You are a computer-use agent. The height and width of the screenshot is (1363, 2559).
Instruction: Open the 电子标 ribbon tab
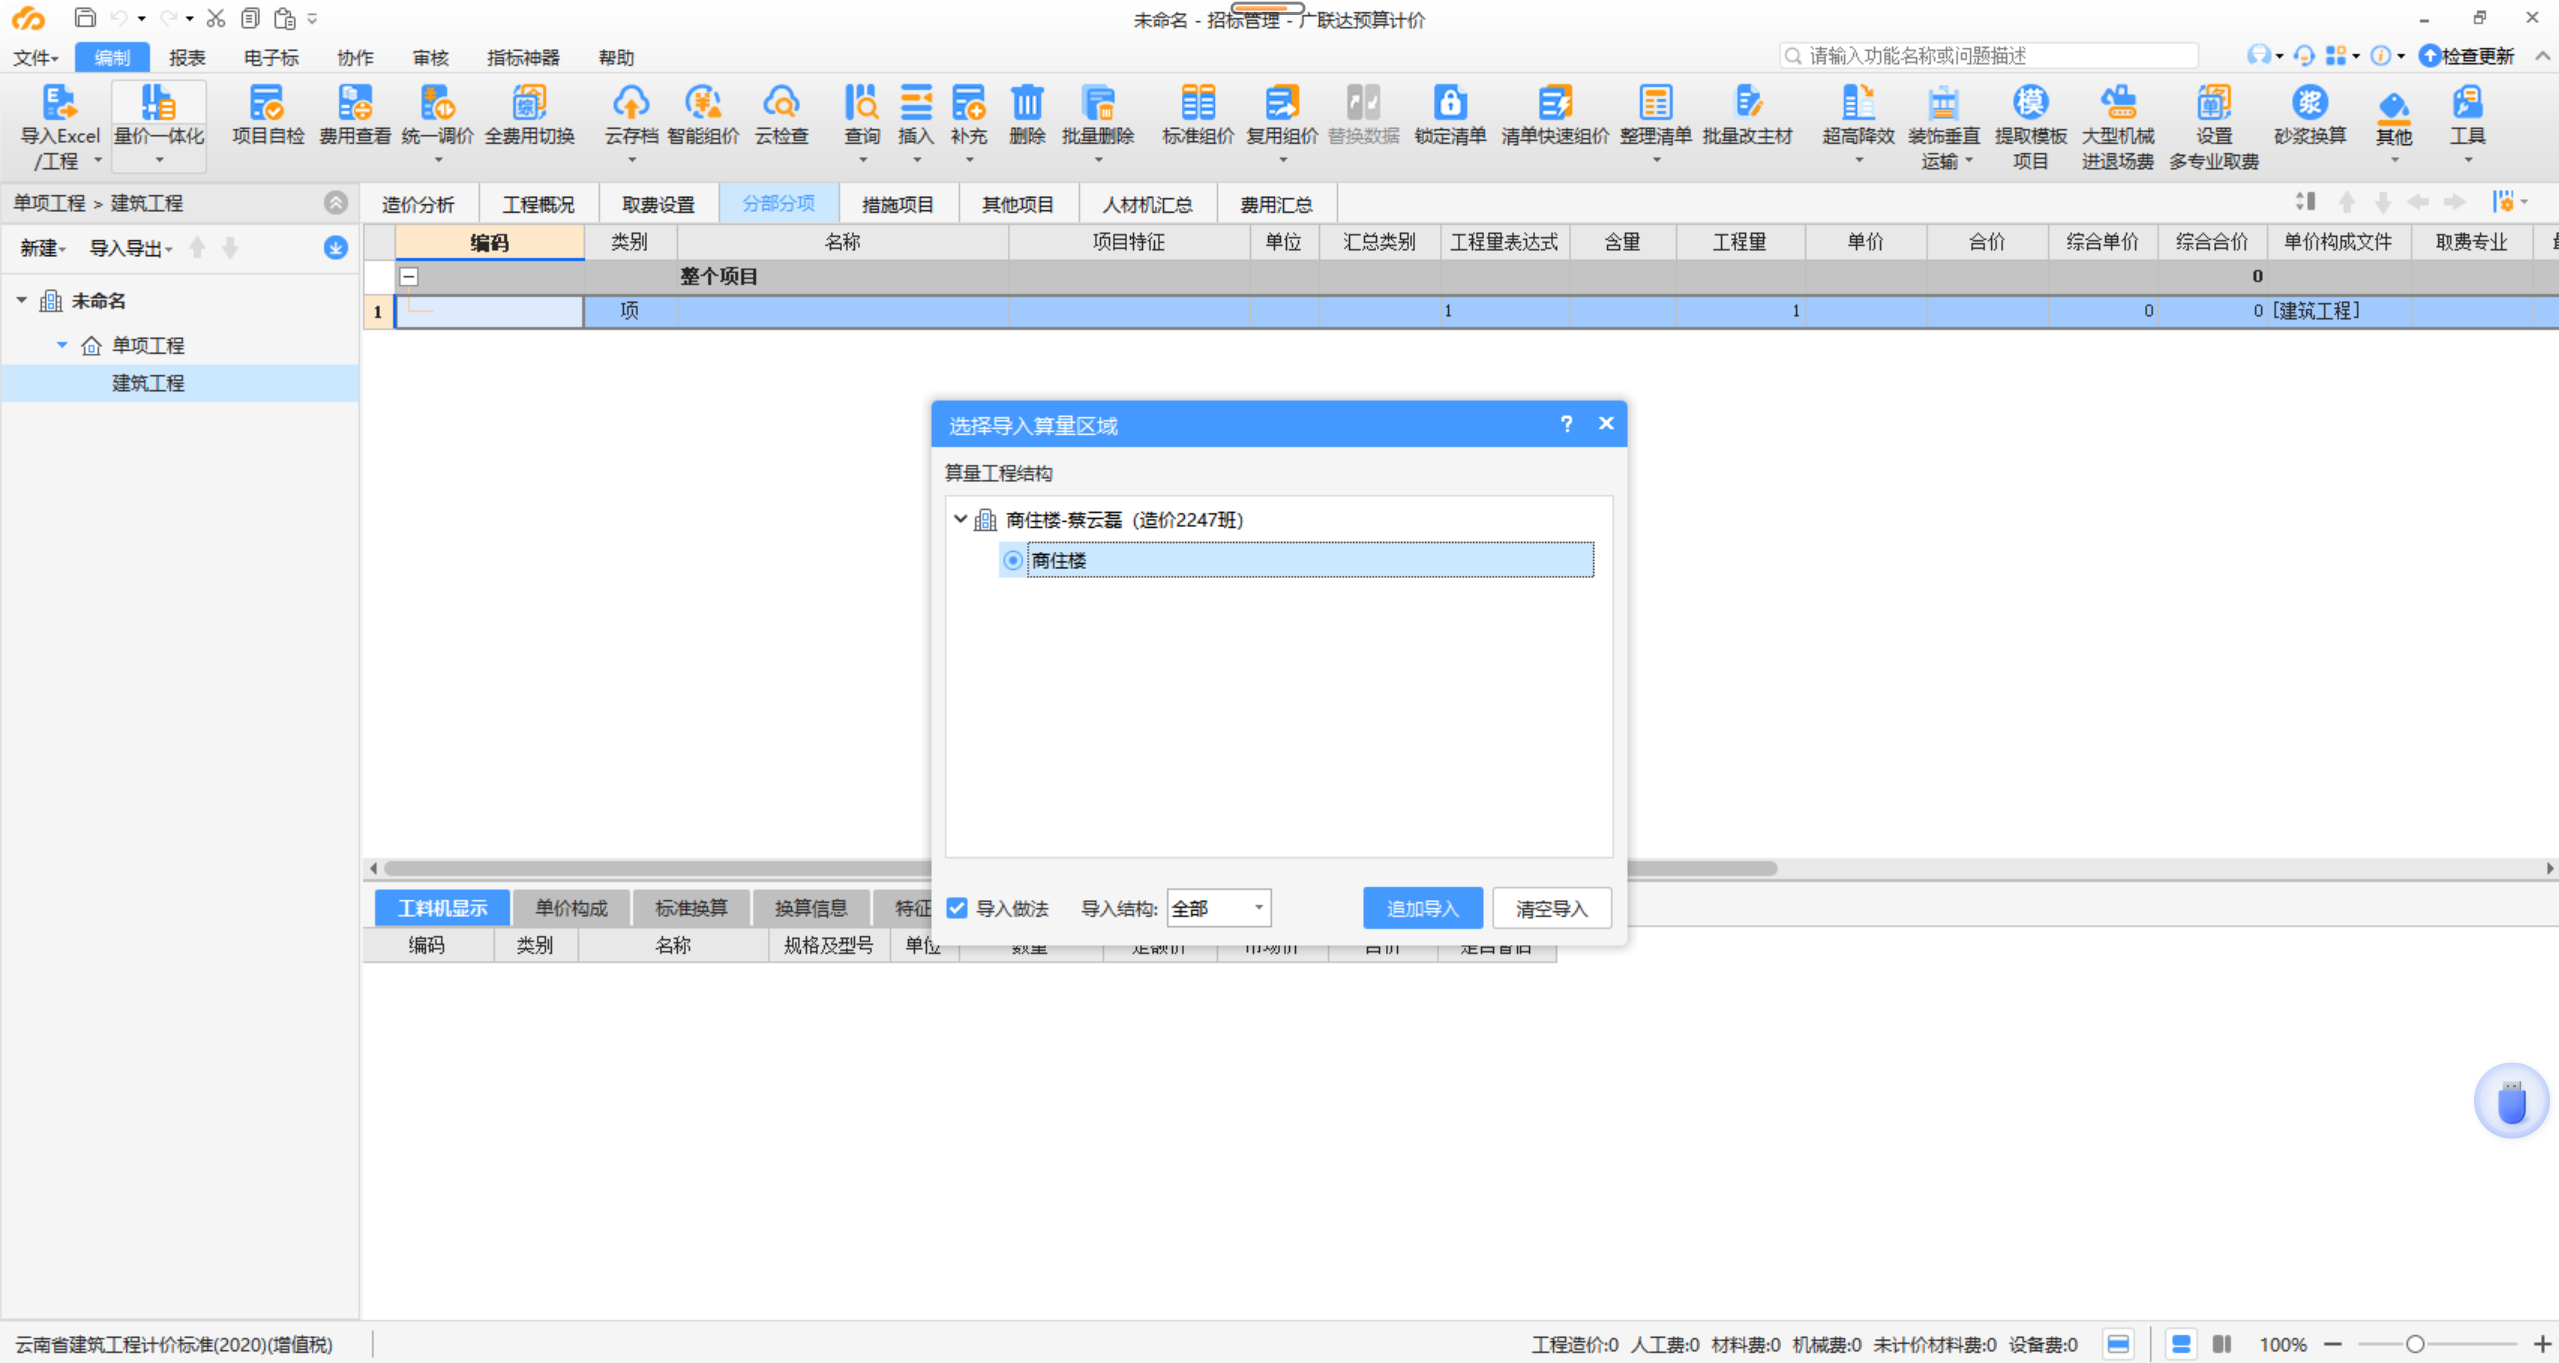coord(271,57)
